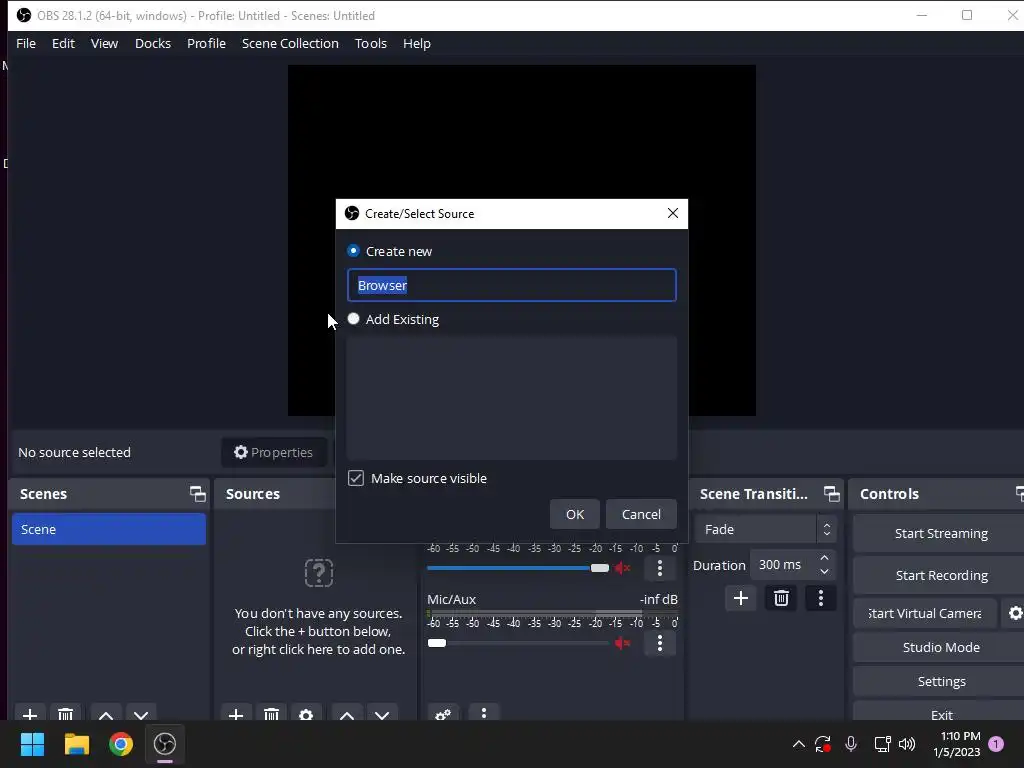Screen dimensions: 1024x768
Task: Click the Mic/Aux volume slider handle
Action: tap(437, 643)
